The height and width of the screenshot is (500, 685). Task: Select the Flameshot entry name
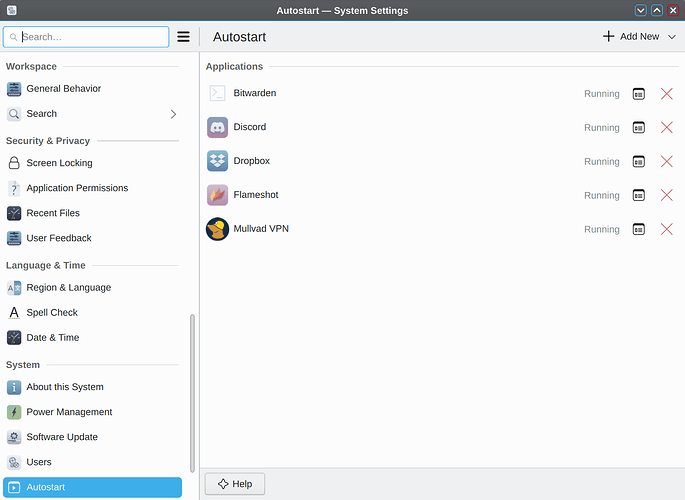tap(256, 195)
